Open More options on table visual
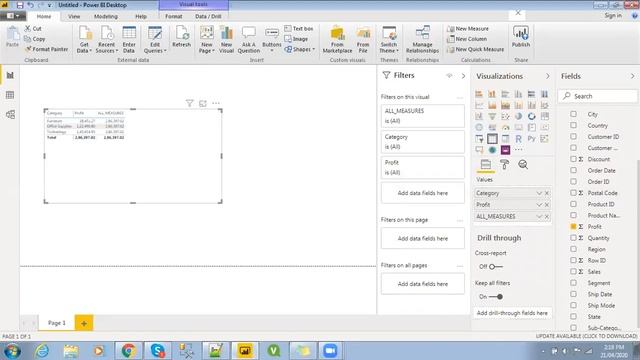Image resolution: width=640 pixels, height=360 pixels. 216,103
